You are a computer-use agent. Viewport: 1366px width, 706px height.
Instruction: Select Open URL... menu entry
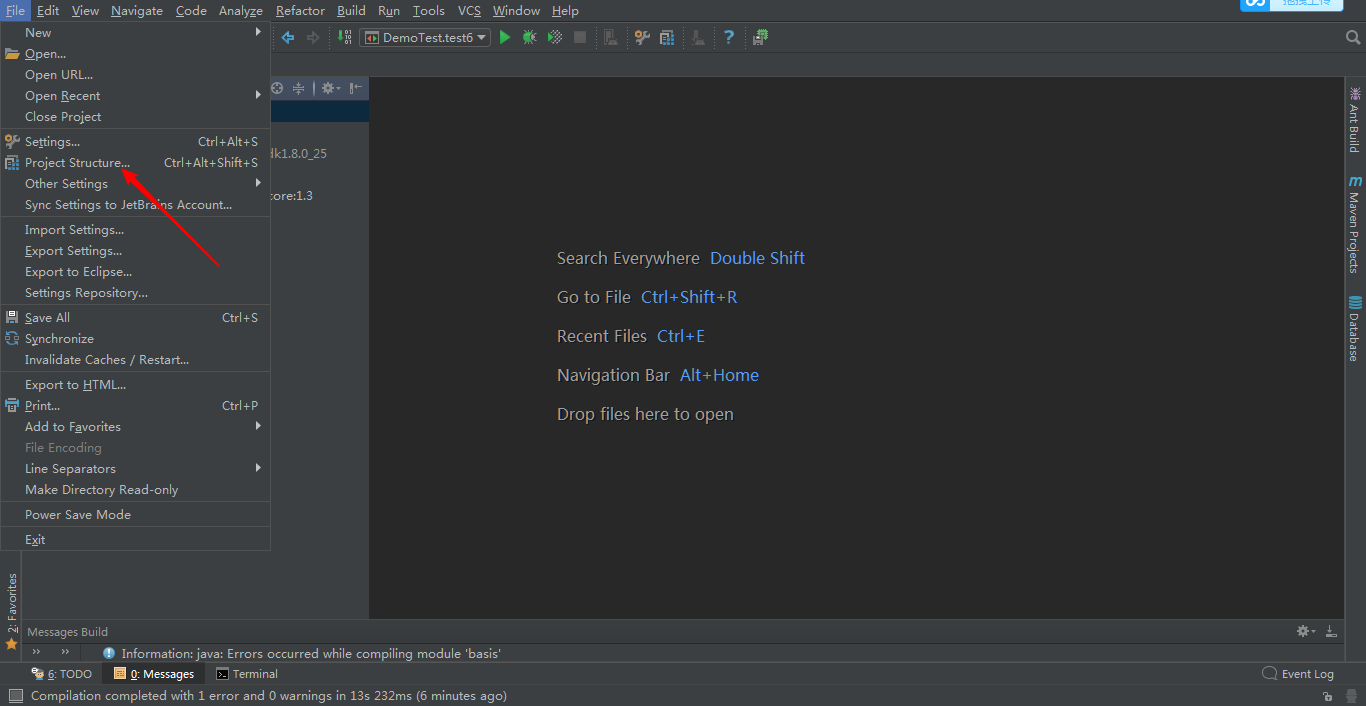(x=135, y=74)
